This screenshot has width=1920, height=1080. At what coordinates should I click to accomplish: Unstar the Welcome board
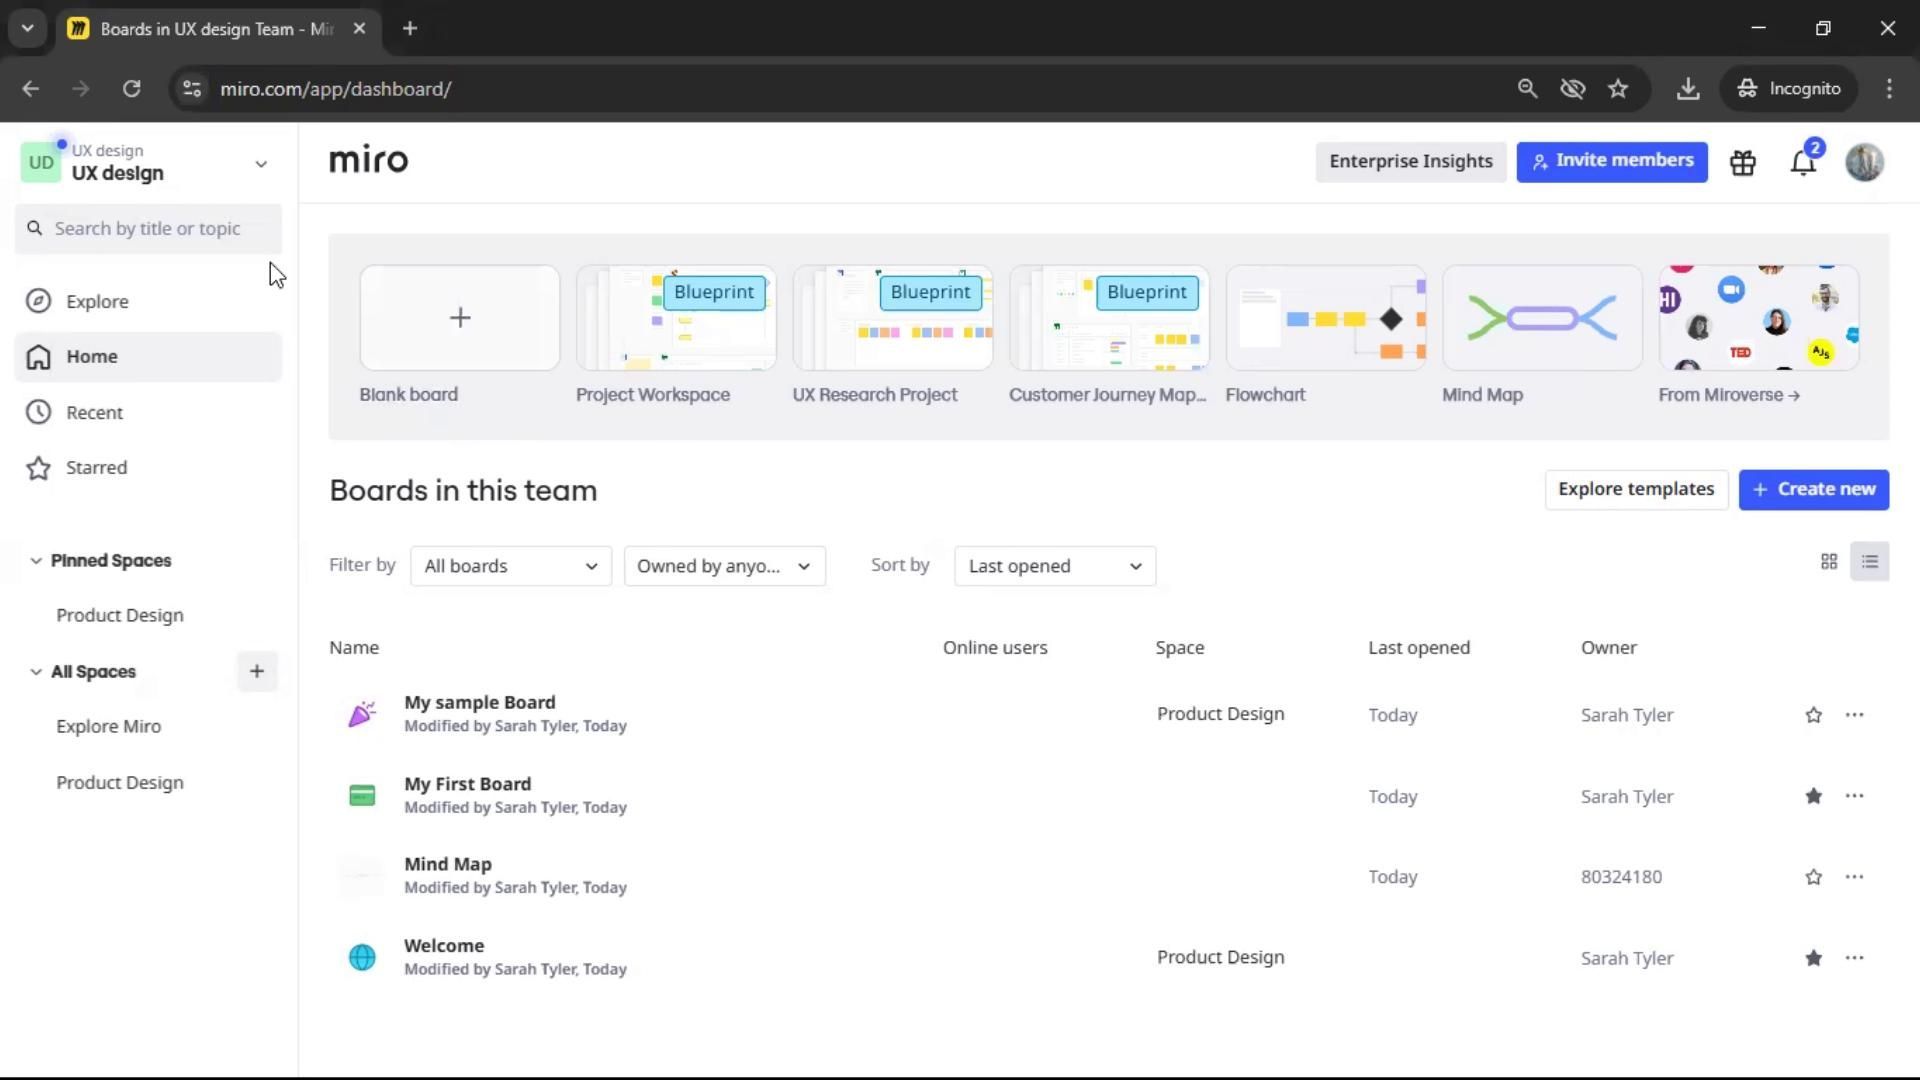1813,958
